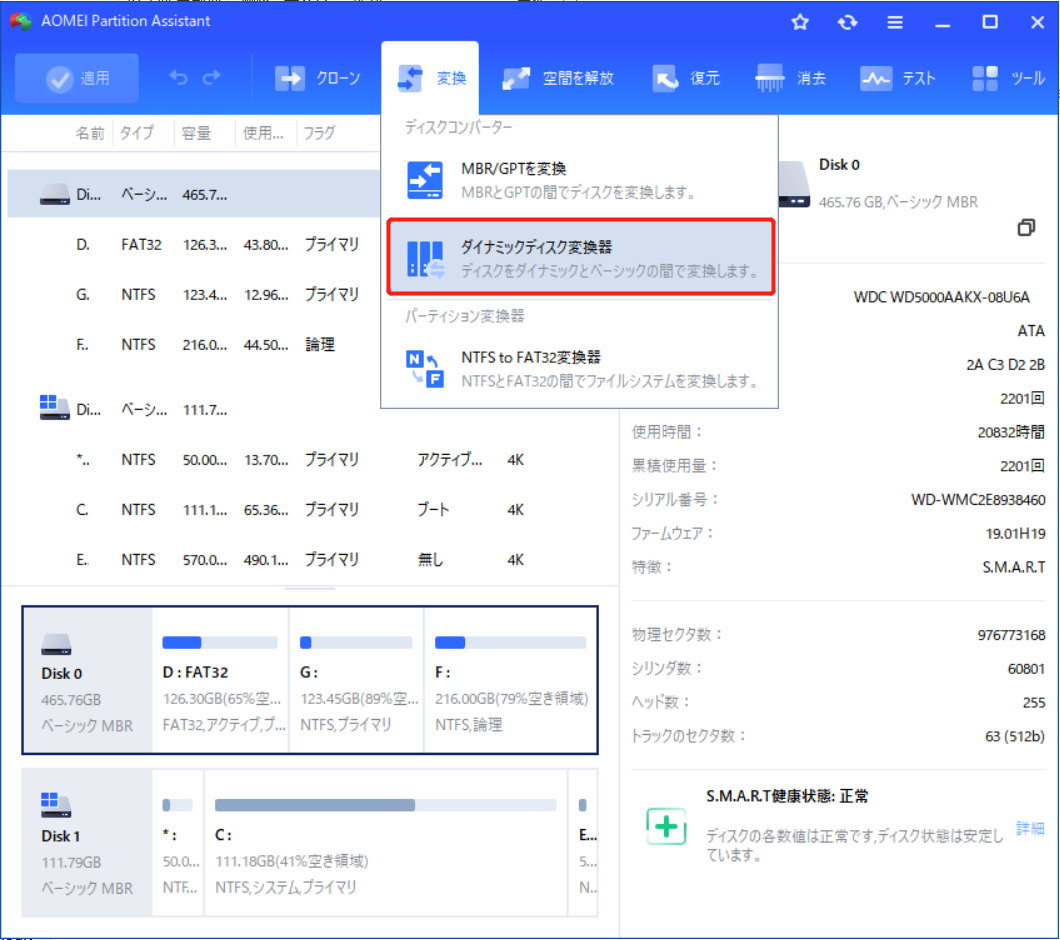Open the hamburger menu icon
The image size is (1060, 940).
tap(895, 22)
